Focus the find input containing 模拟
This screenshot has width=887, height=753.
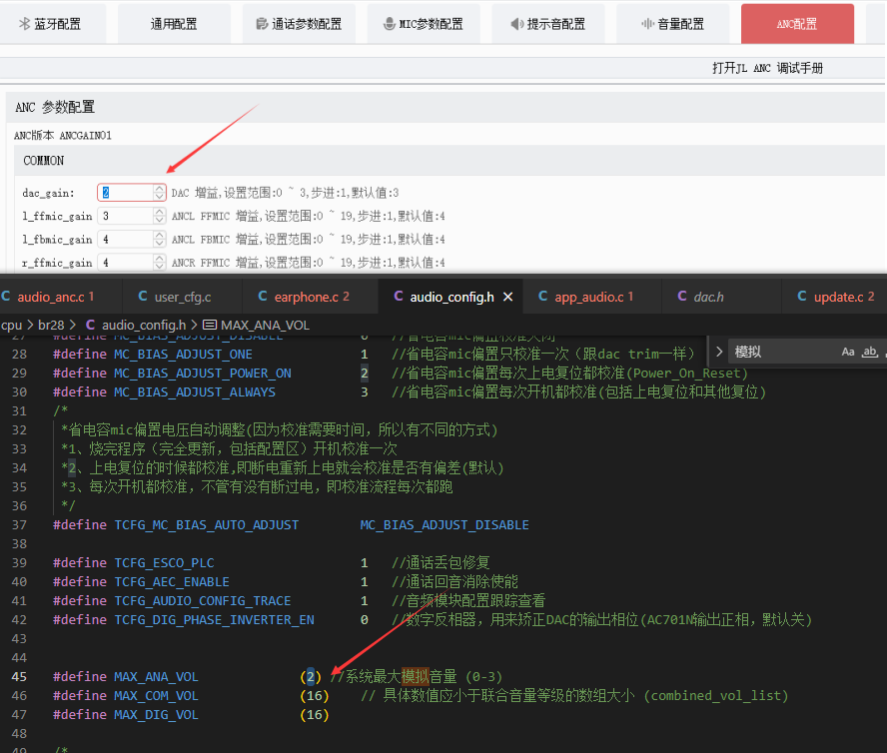(783, 352)
